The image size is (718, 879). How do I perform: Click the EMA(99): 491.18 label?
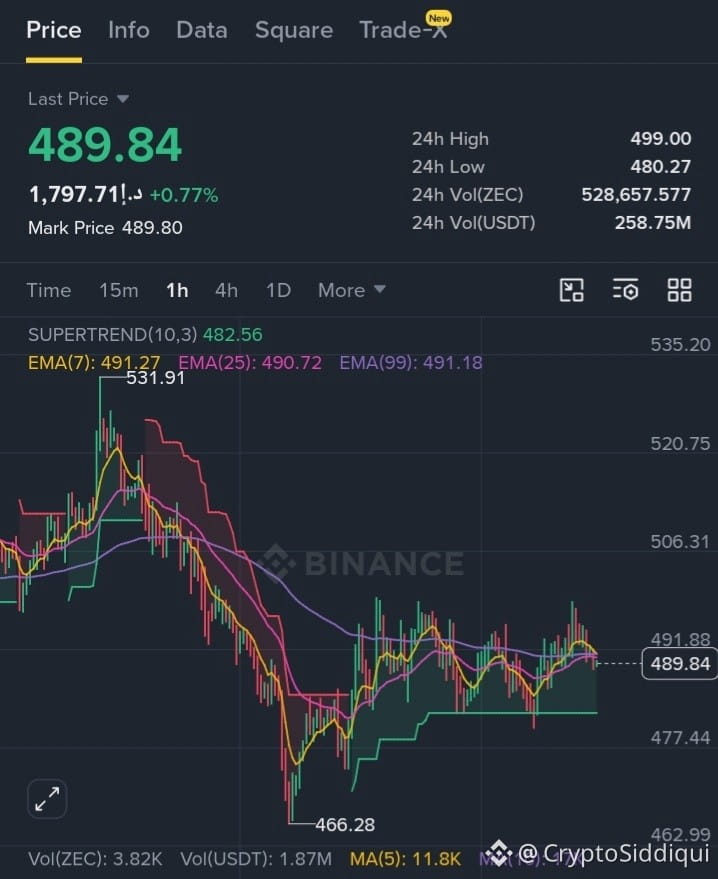(x=411, y=363)
